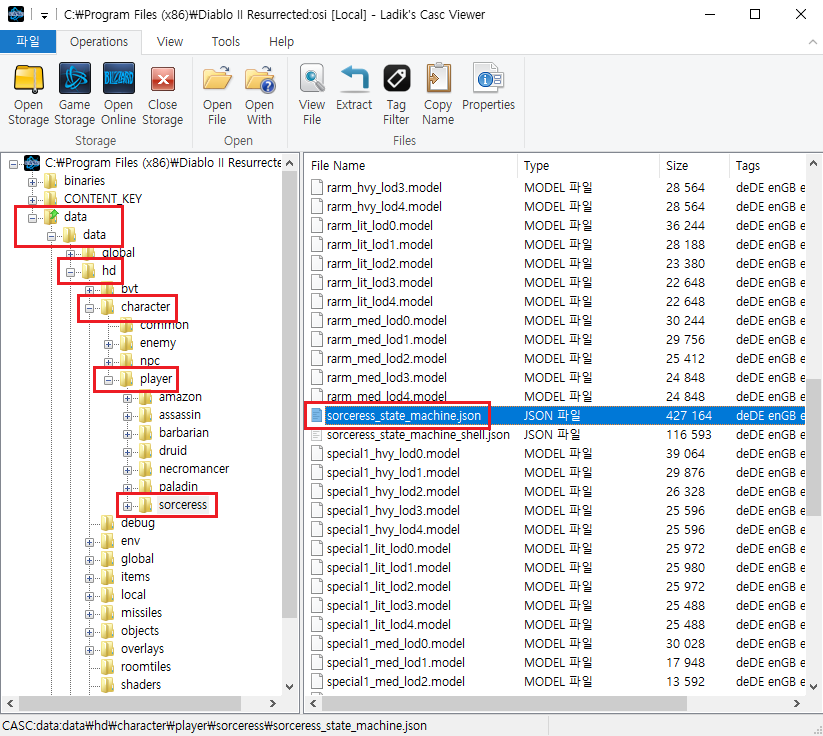
Task: Collapse the top-level data folder
Action: [x=33, y=218]
